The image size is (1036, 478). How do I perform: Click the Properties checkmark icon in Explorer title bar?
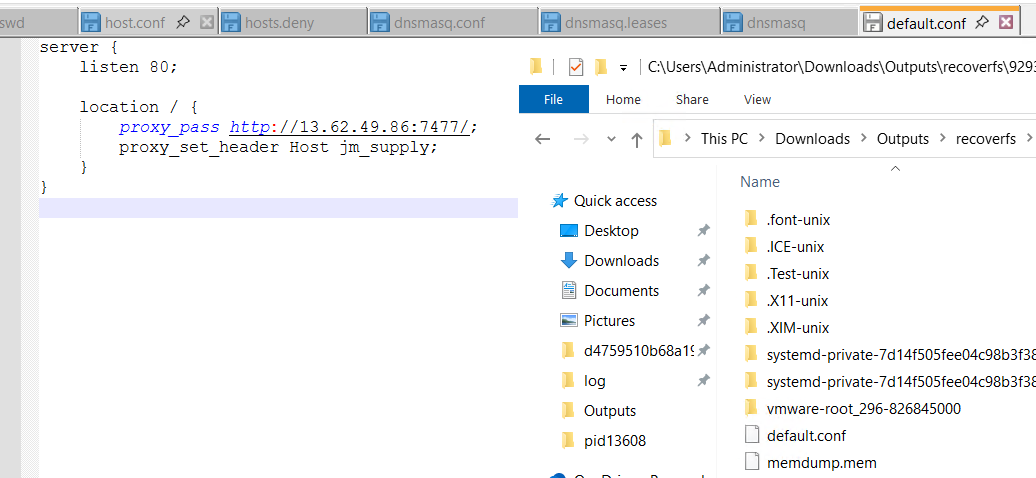click(x=575, y=67)
